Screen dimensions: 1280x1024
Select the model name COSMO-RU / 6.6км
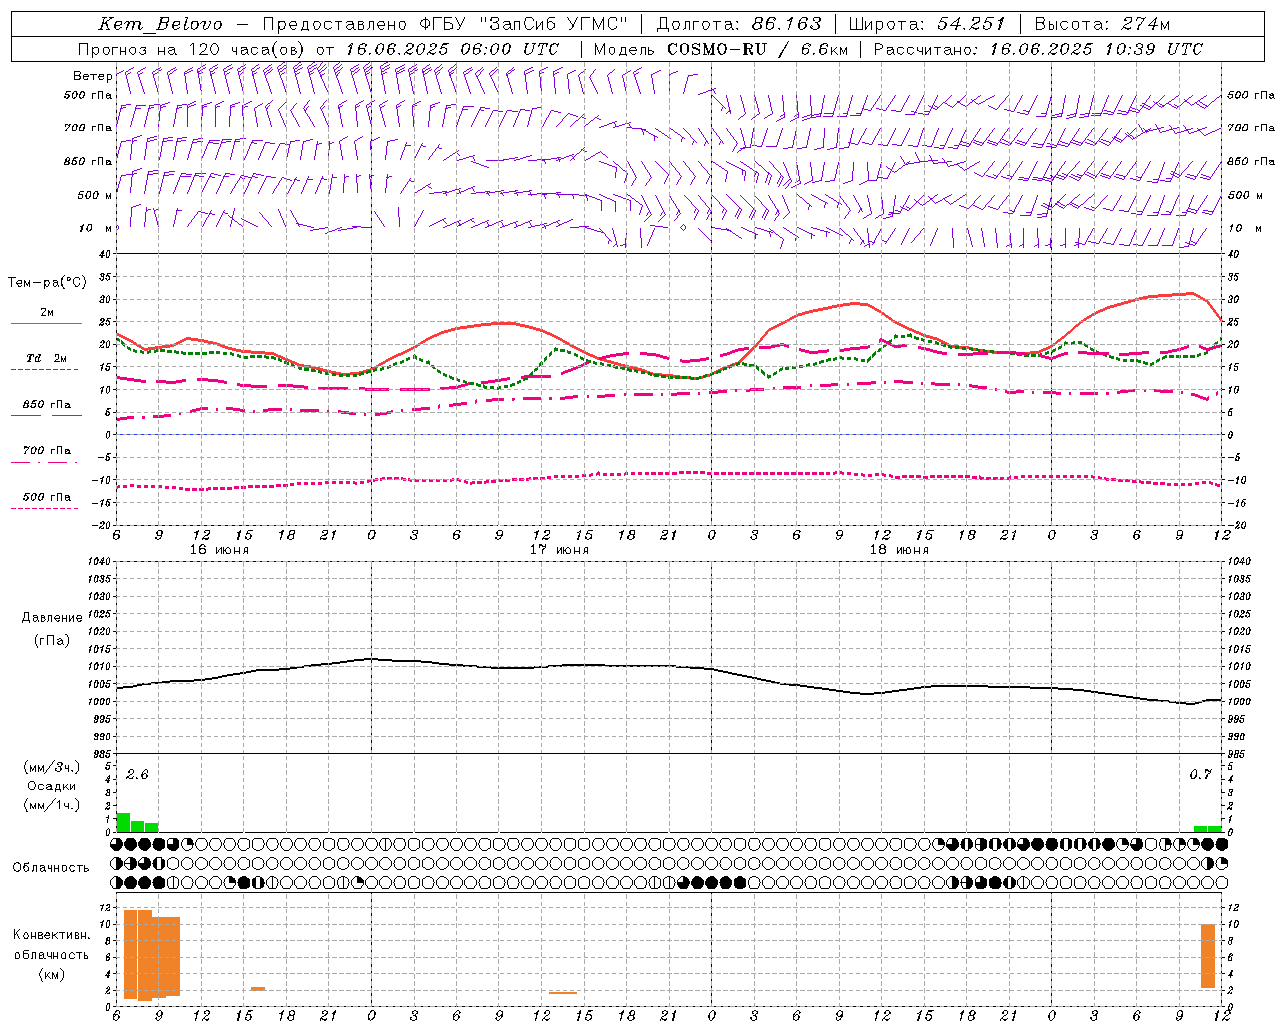click(757, 49)
